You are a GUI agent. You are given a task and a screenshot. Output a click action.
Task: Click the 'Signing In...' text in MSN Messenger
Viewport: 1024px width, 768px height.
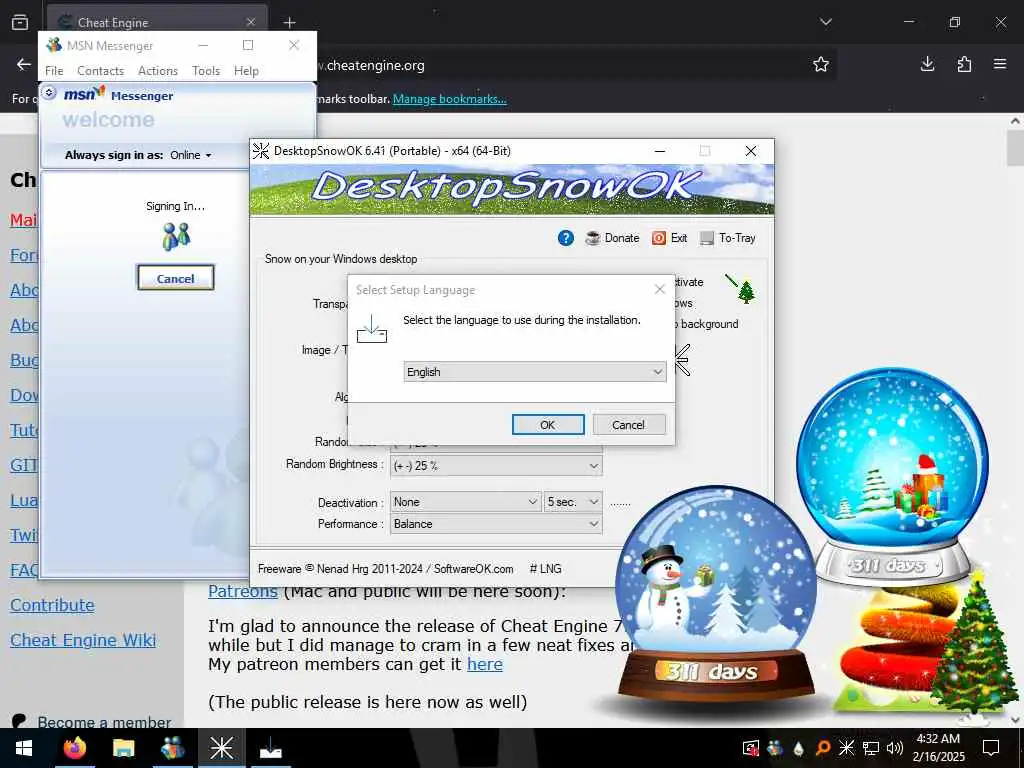click(175, 206)
